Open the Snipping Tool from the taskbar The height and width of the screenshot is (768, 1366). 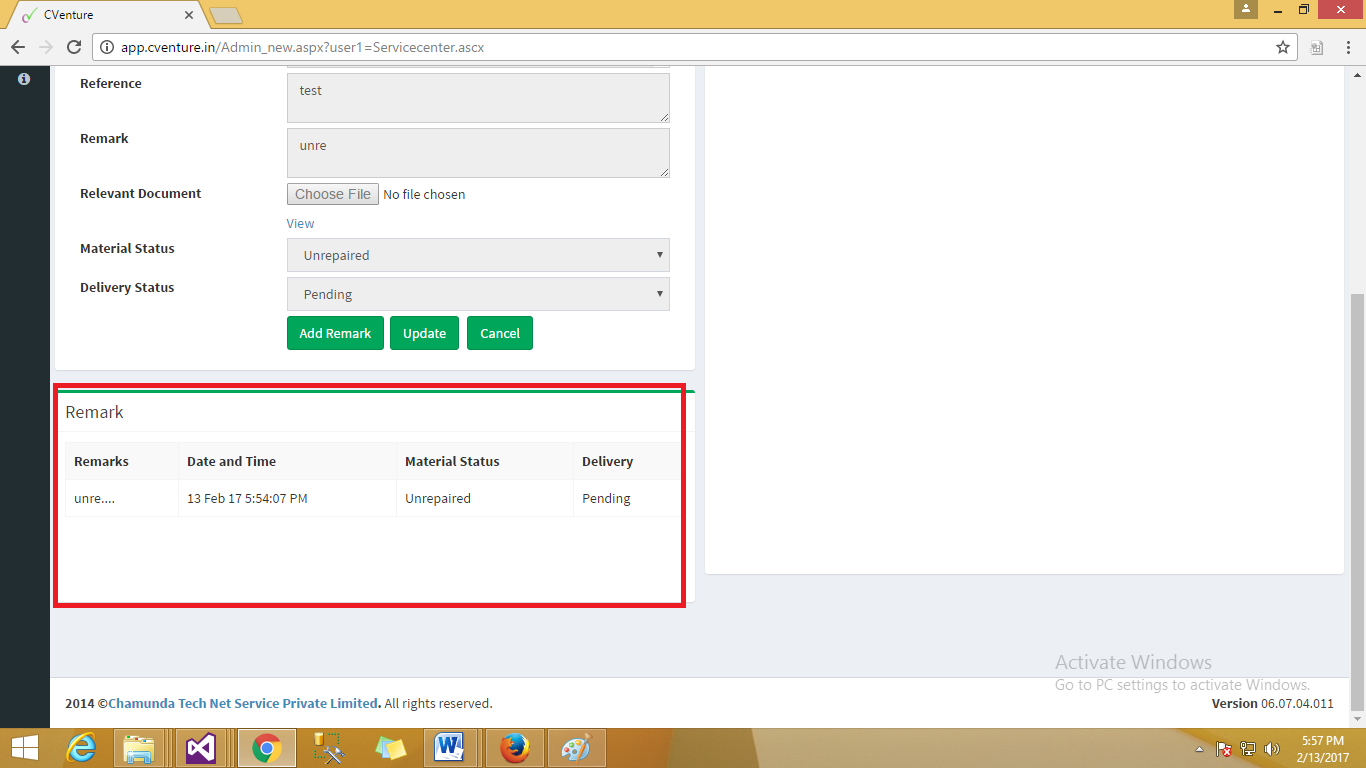[328, 748]
